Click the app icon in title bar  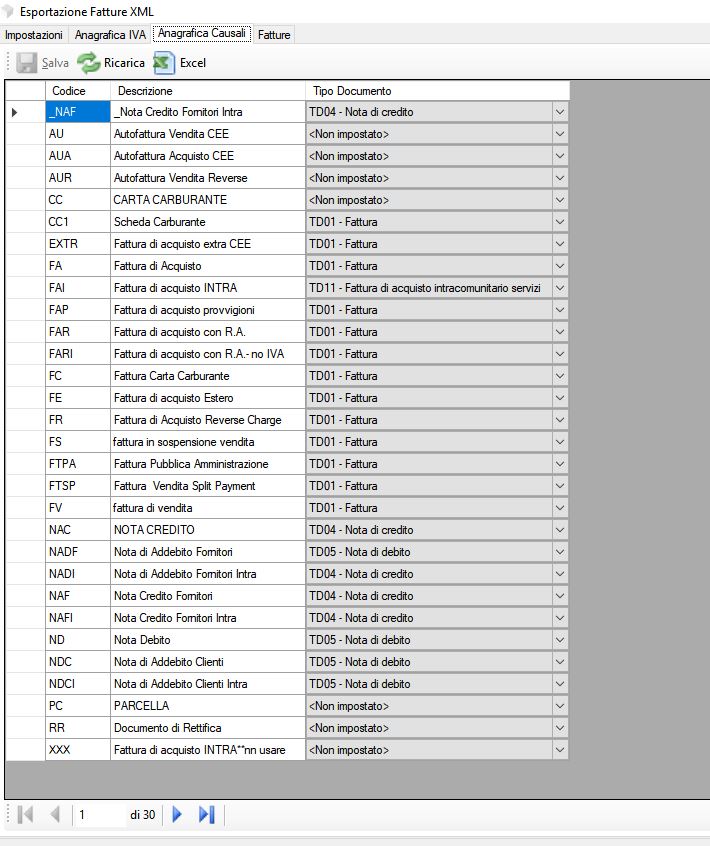[9, 12]
